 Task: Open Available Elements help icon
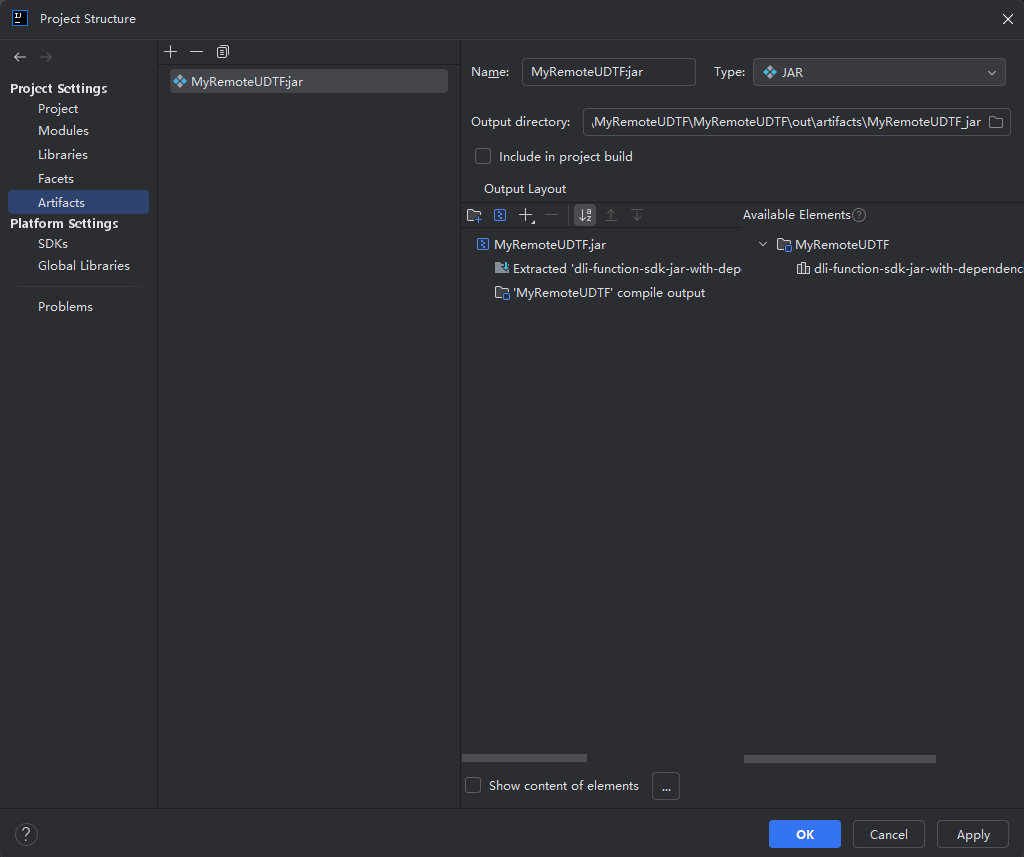click(x=859, y=215)
